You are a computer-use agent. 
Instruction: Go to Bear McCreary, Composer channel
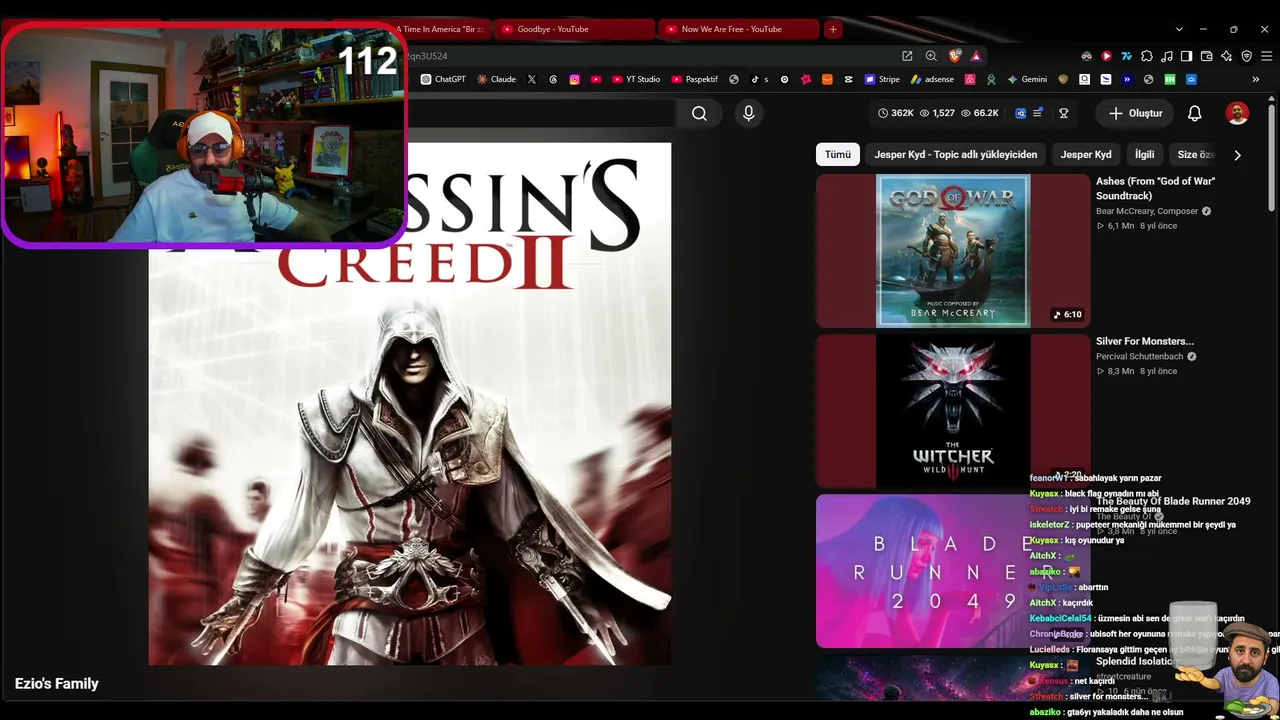click(1147, 211)
